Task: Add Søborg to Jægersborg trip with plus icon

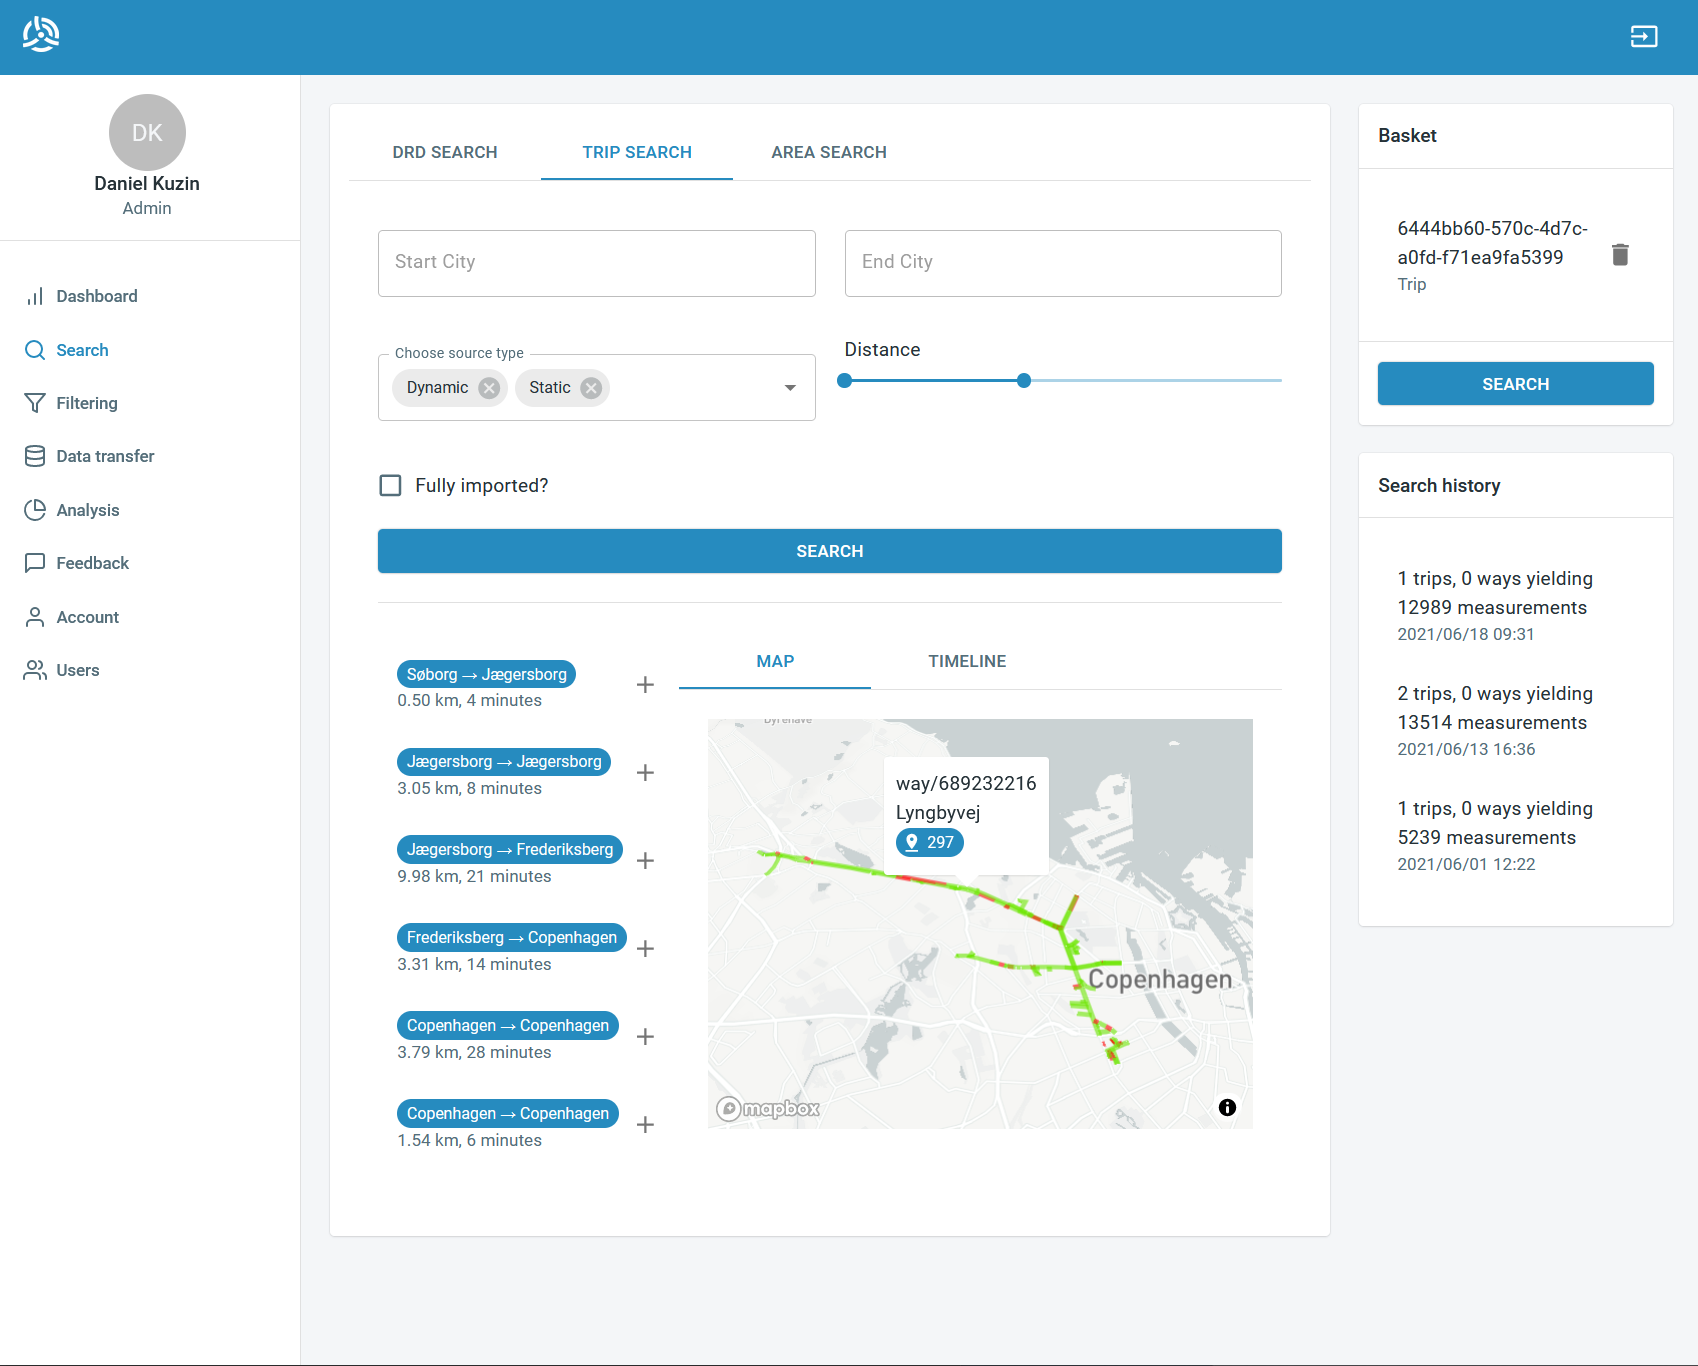Action: coord(645,685)
